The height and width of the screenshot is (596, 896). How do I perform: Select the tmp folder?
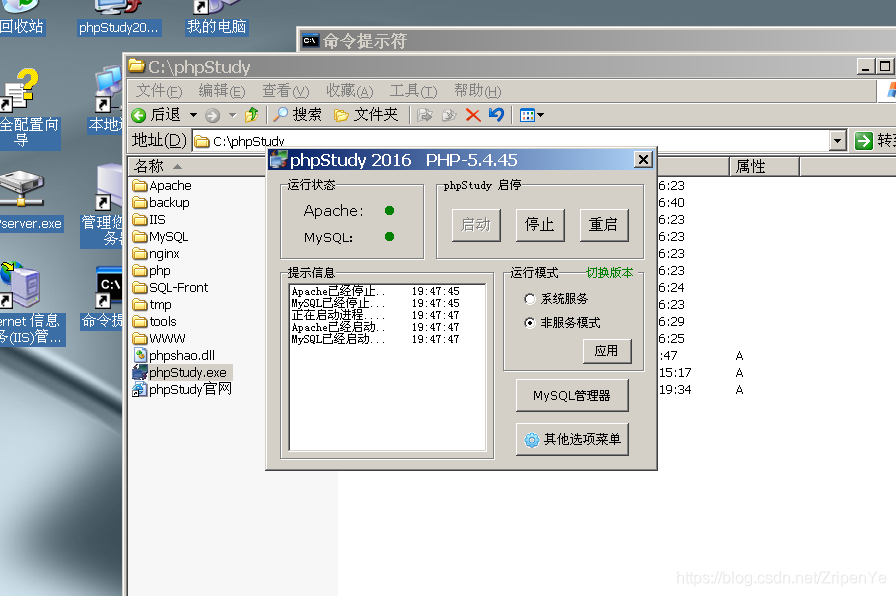[152, 305]
